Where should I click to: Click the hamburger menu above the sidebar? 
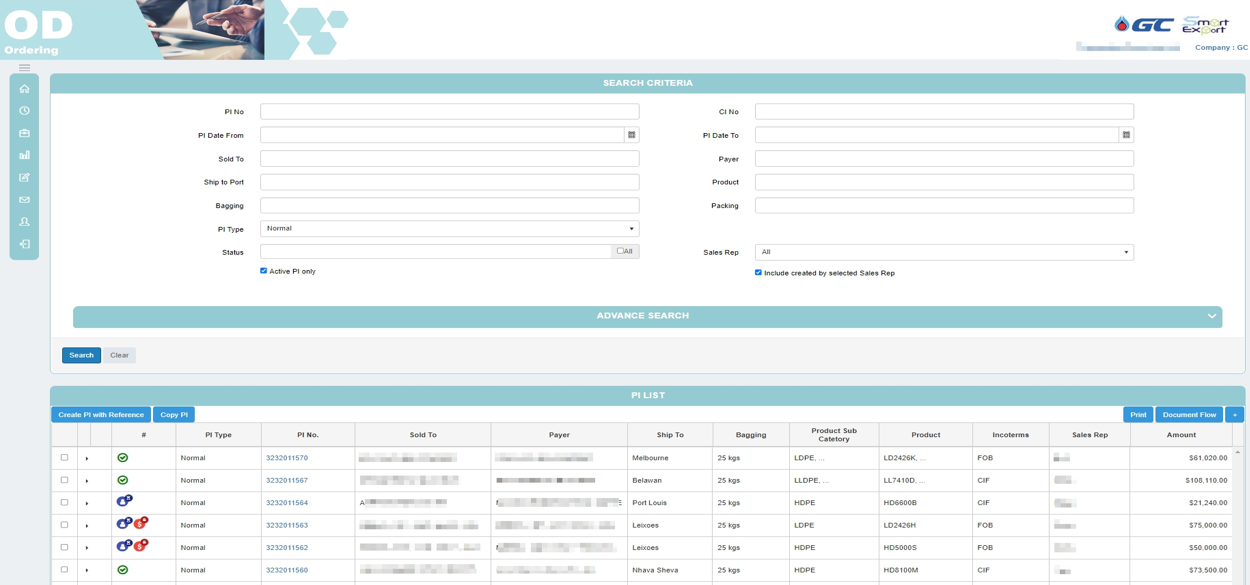[x=24, y=68]
